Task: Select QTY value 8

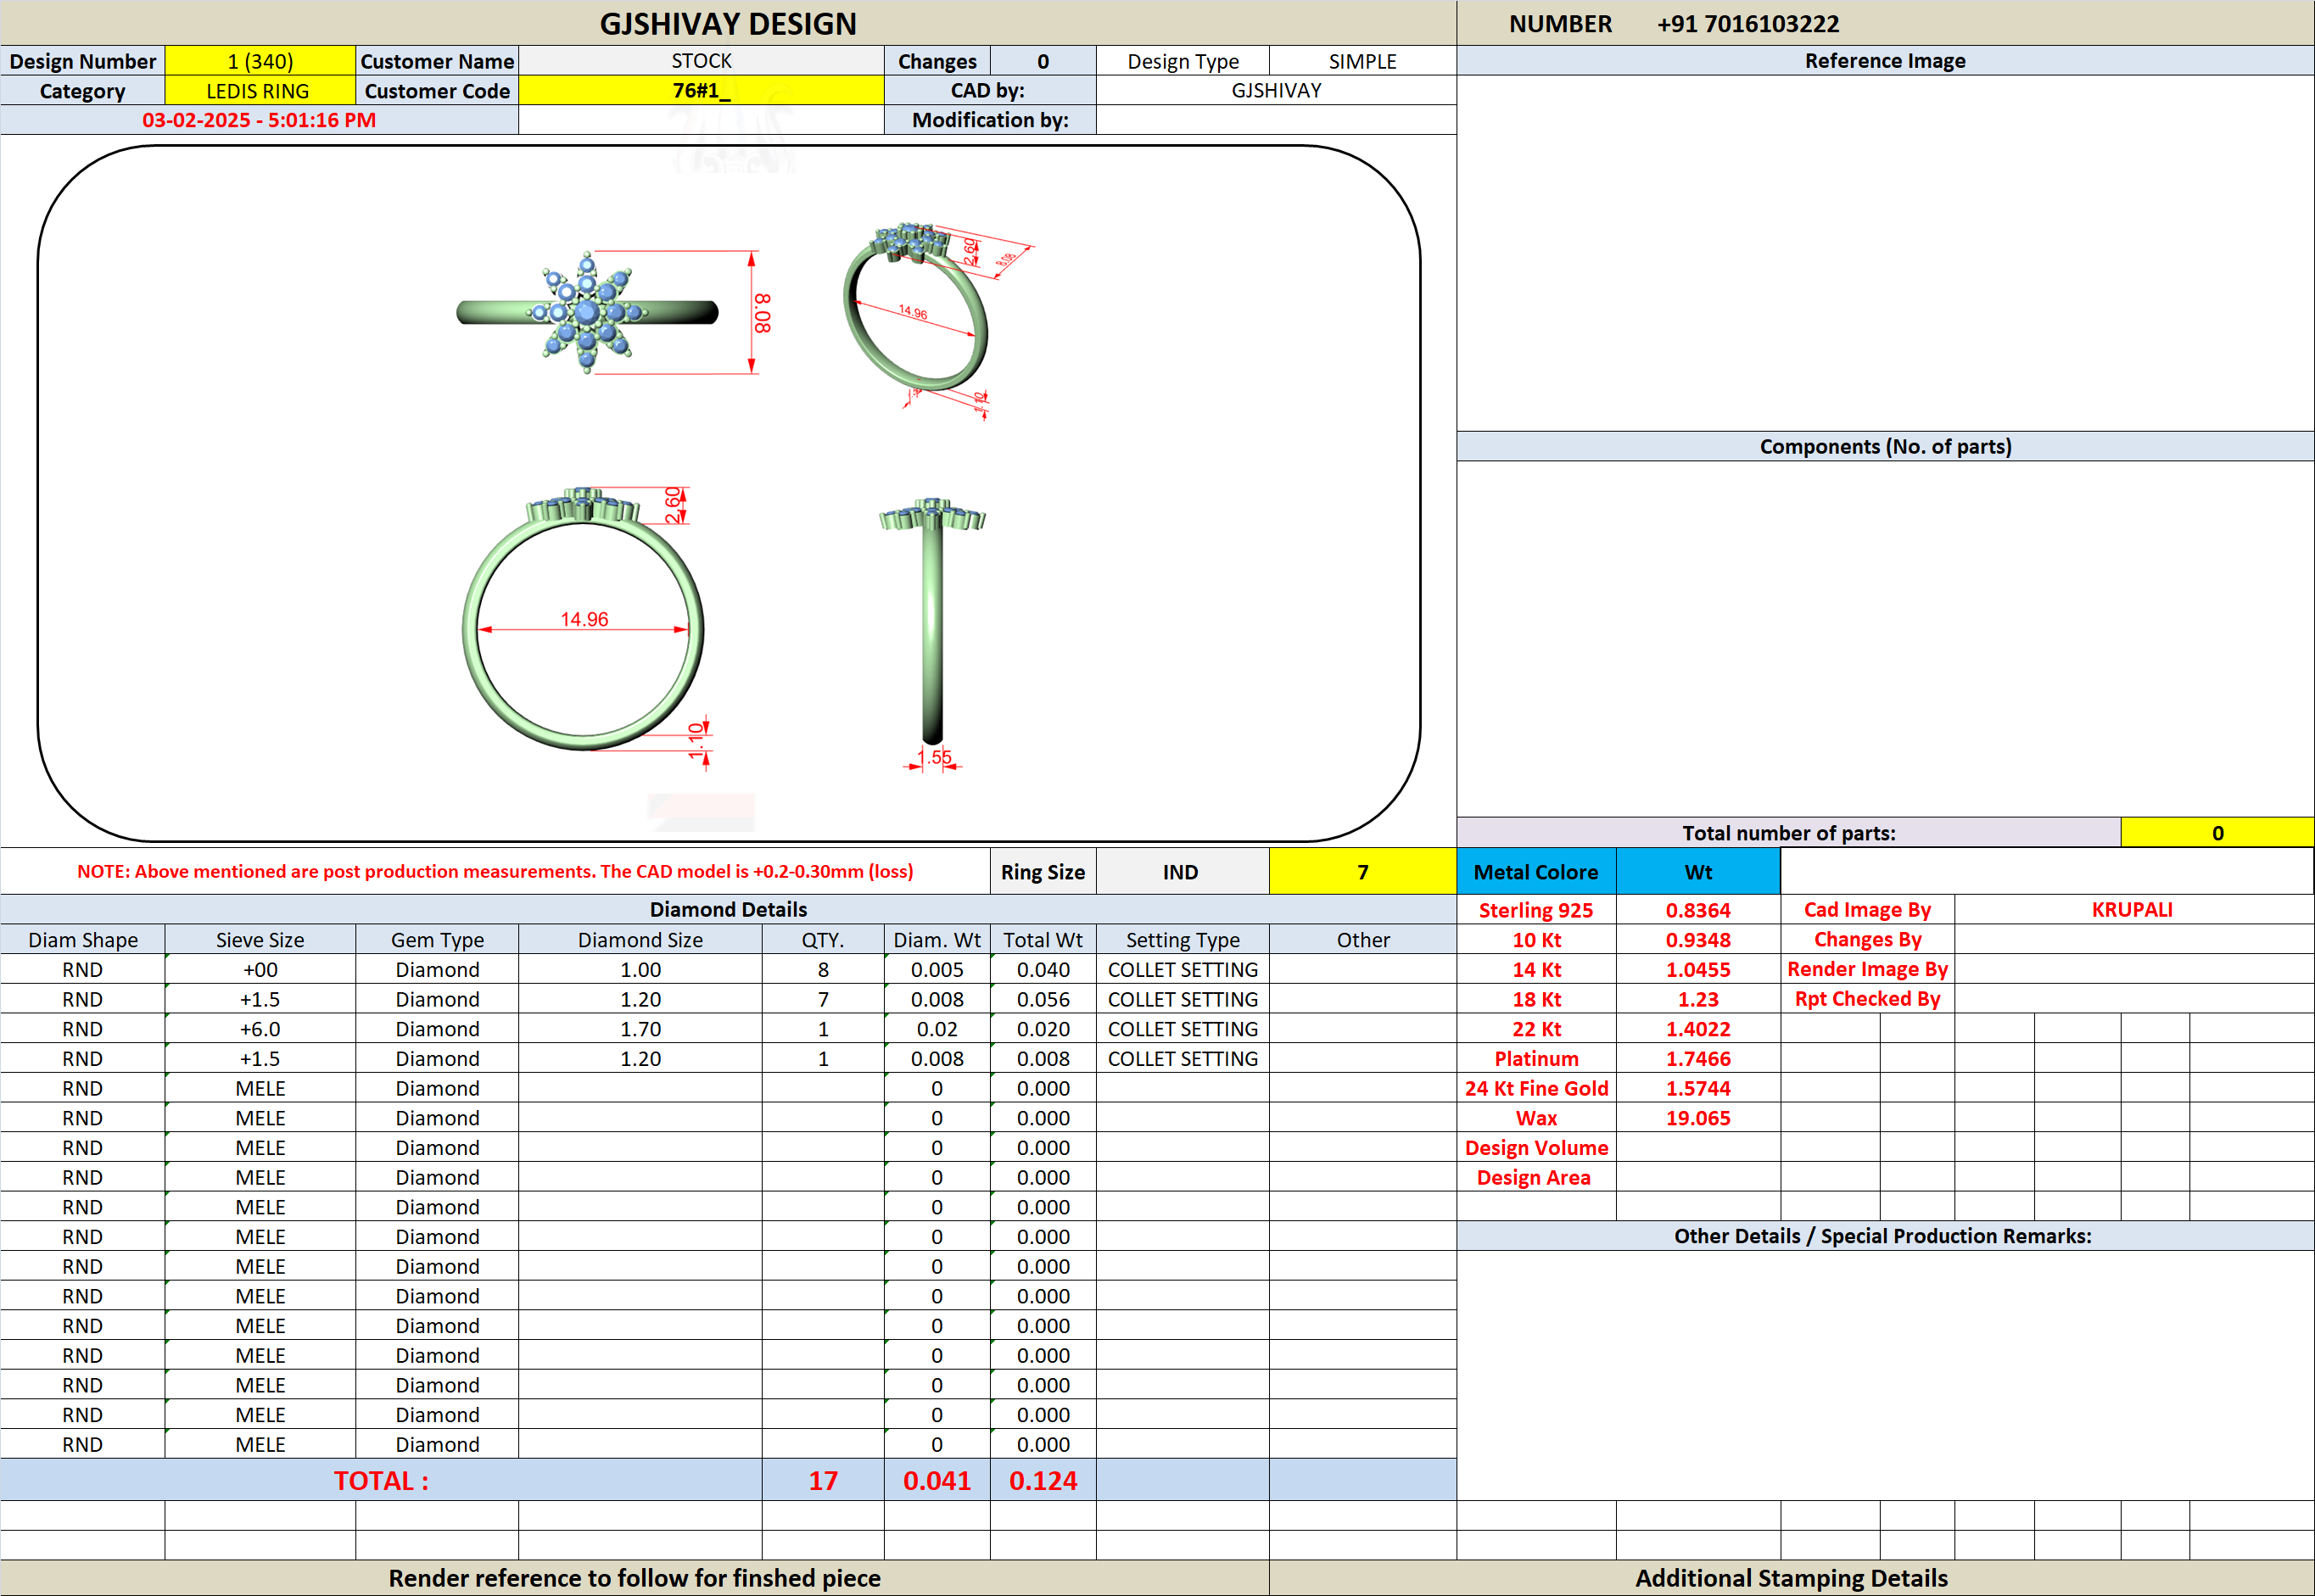Action: 823,970
